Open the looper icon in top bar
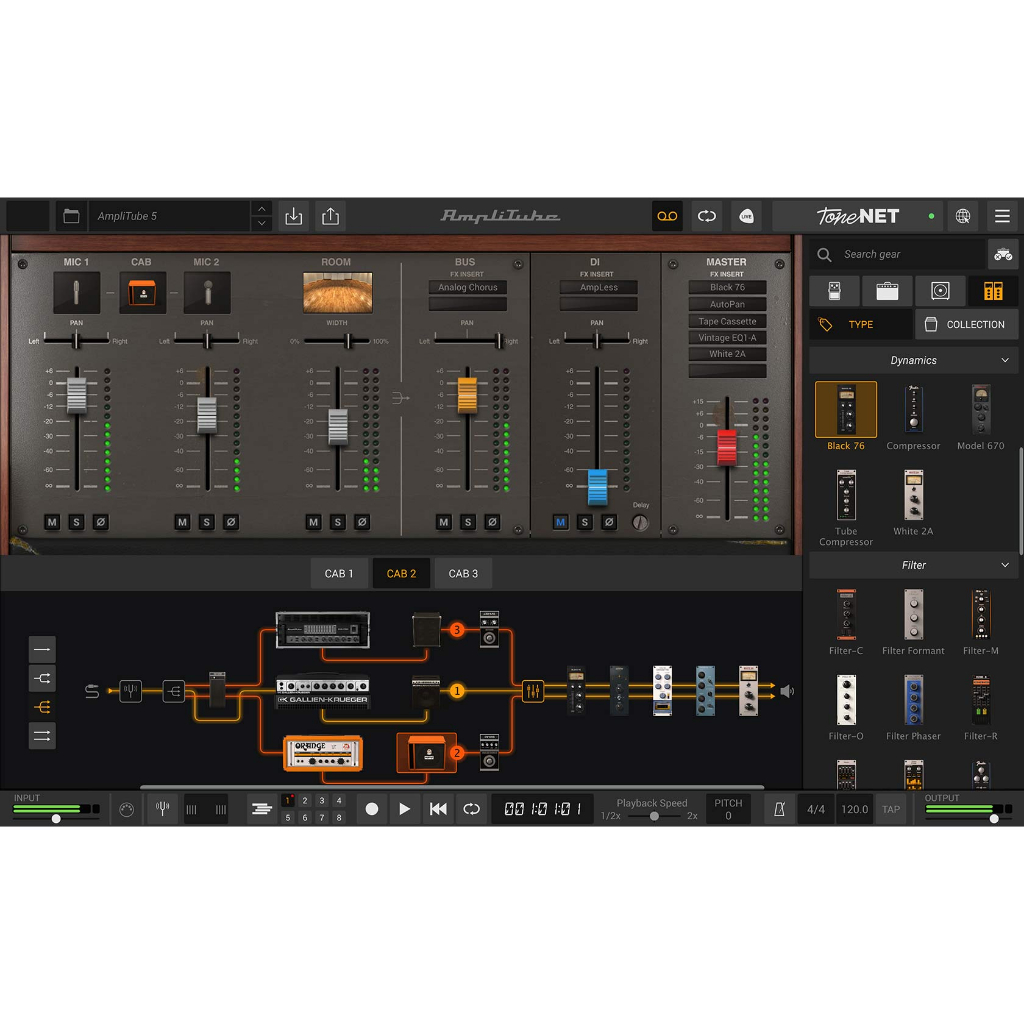 (707, 216)
